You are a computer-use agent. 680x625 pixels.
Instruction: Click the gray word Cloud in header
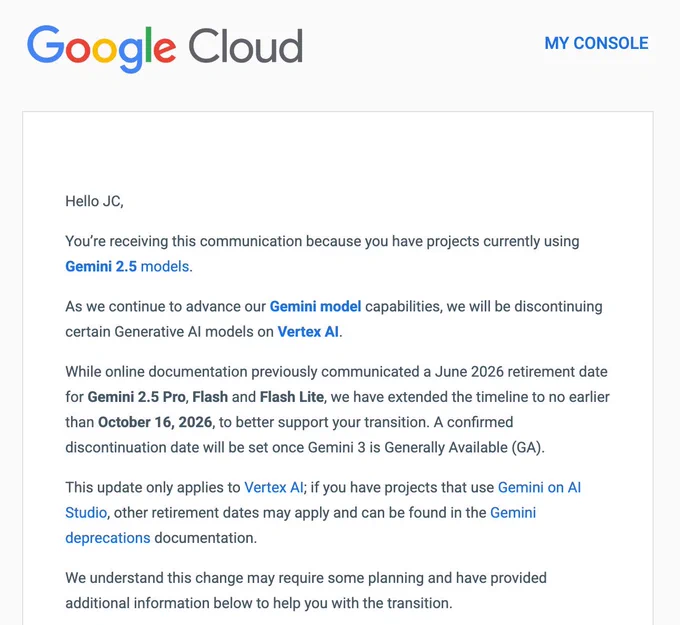point(246,46)
